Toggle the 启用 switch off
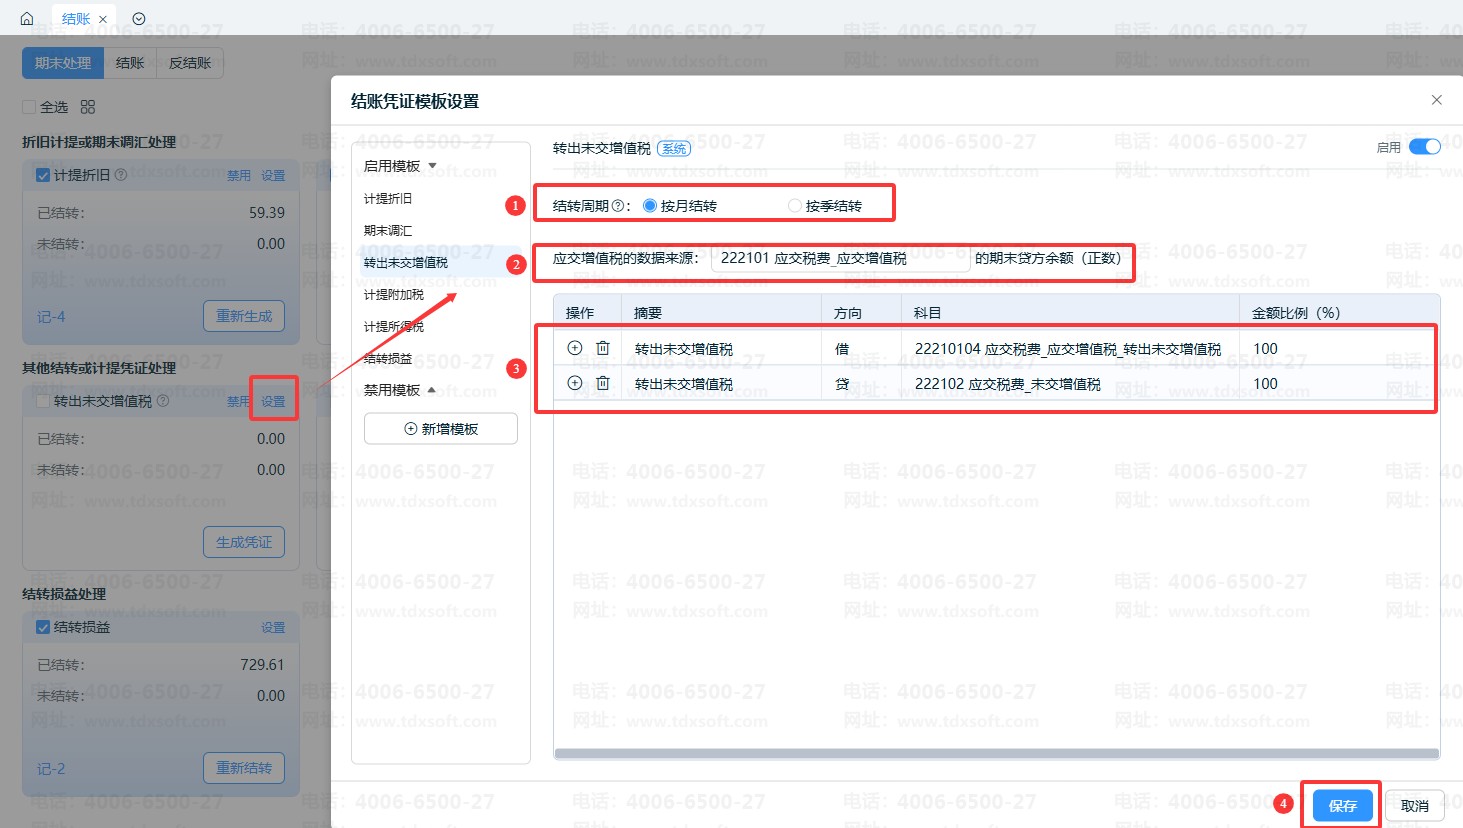The width and height of the screenshot is (1463, 828). pyautogui.click(x=1425, y=147)
